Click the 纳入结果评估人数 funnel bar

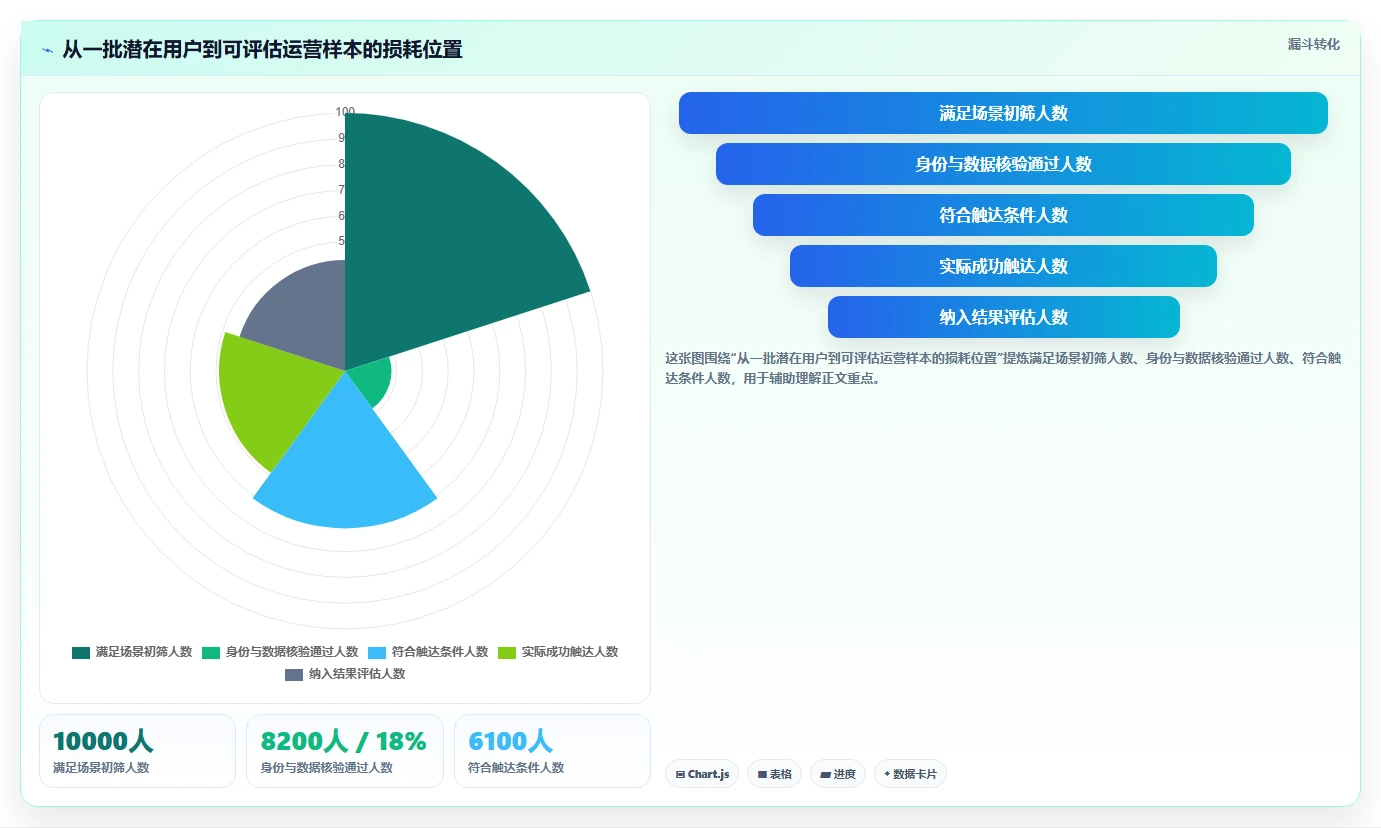pos(1003,317)
